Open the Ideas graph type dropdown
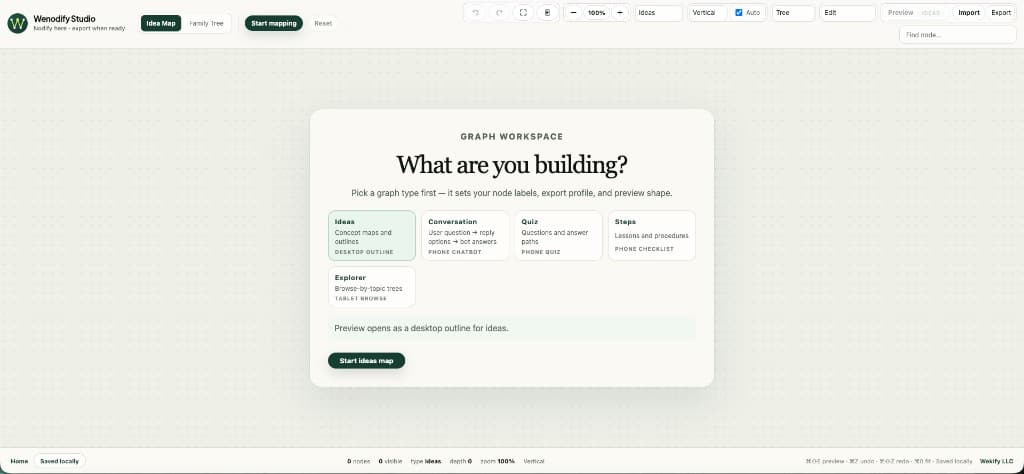This screenshot has width=1024, height=474. coord(658,12)
